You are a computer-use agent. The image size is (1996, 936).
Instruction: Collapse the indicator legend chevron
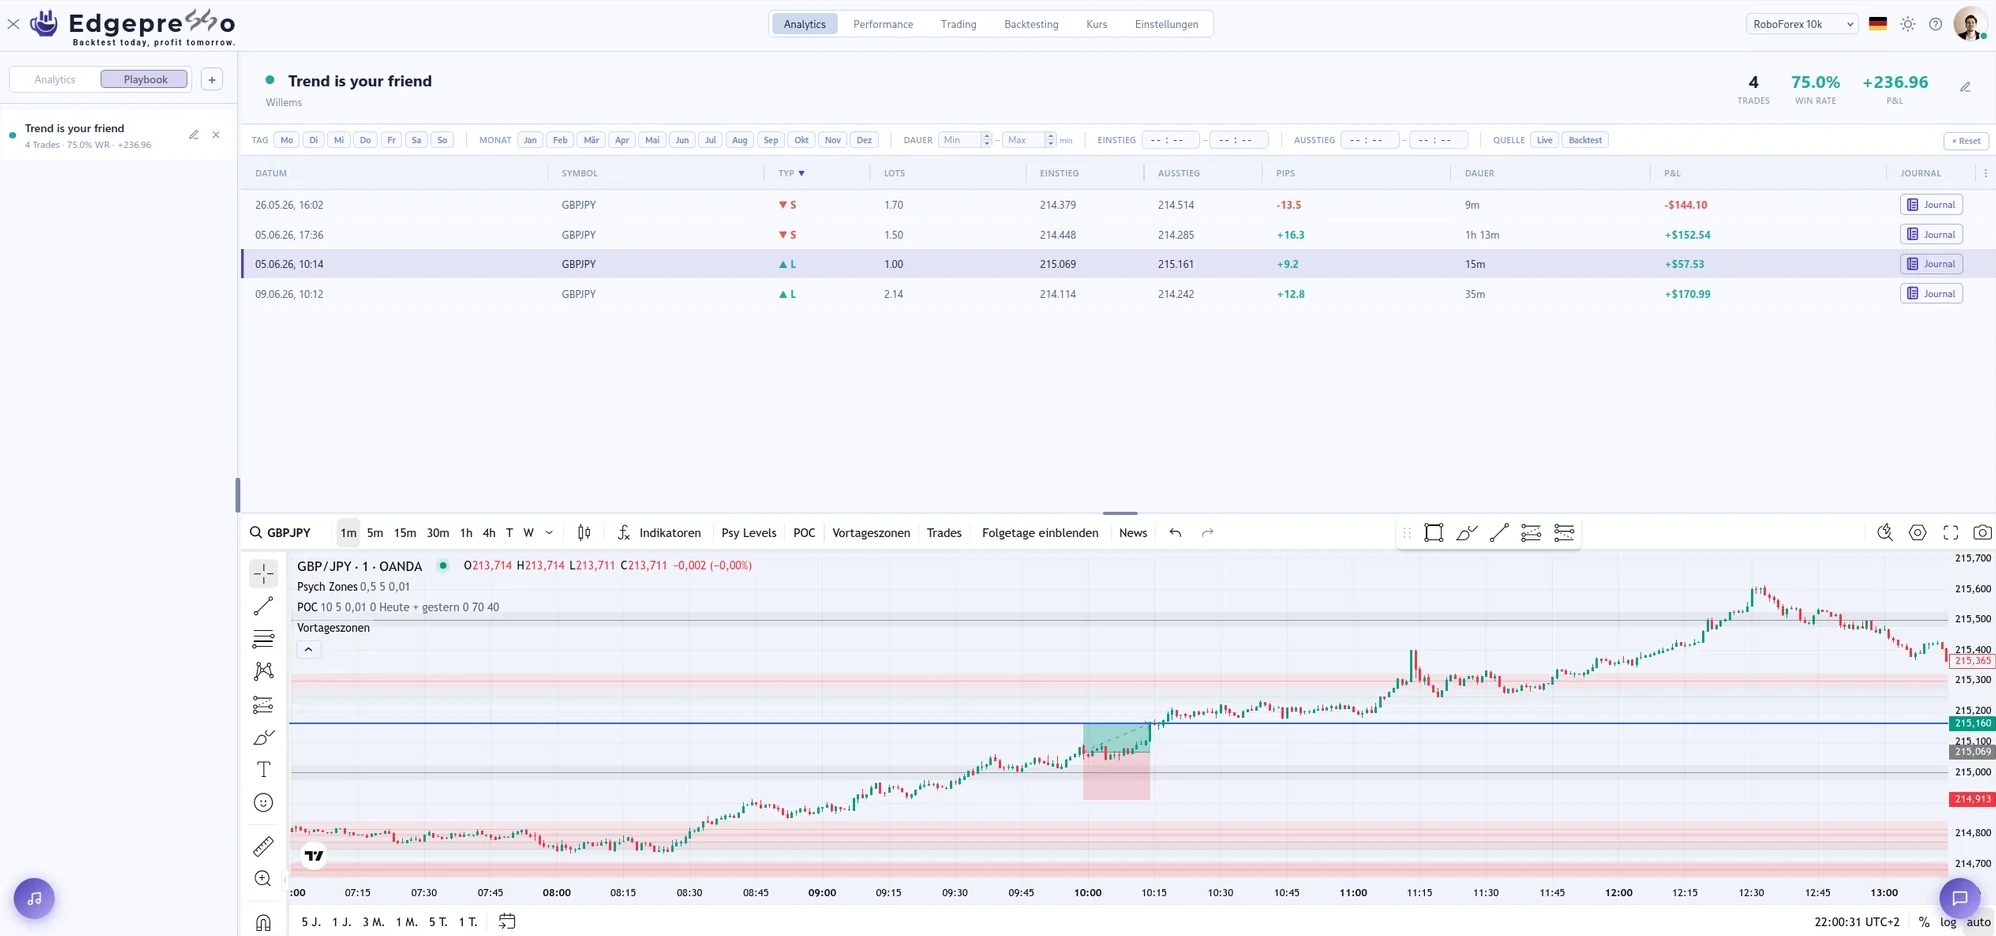308,650
